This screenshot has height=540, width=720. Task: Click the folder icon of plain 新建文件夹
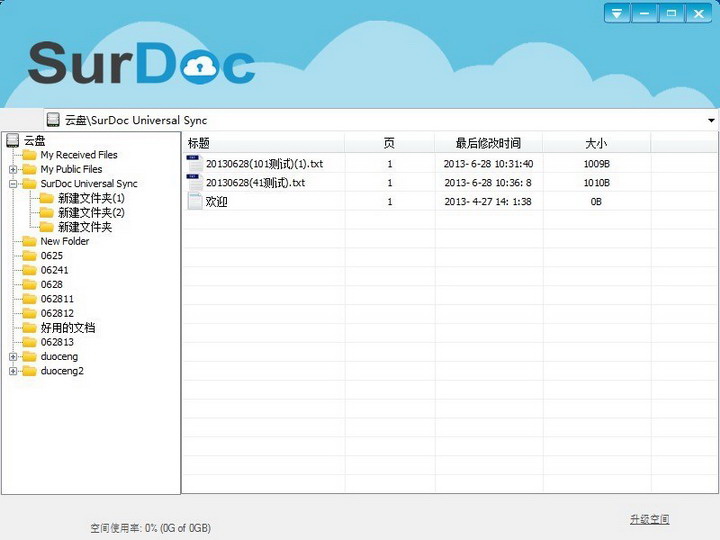(46, 227)
